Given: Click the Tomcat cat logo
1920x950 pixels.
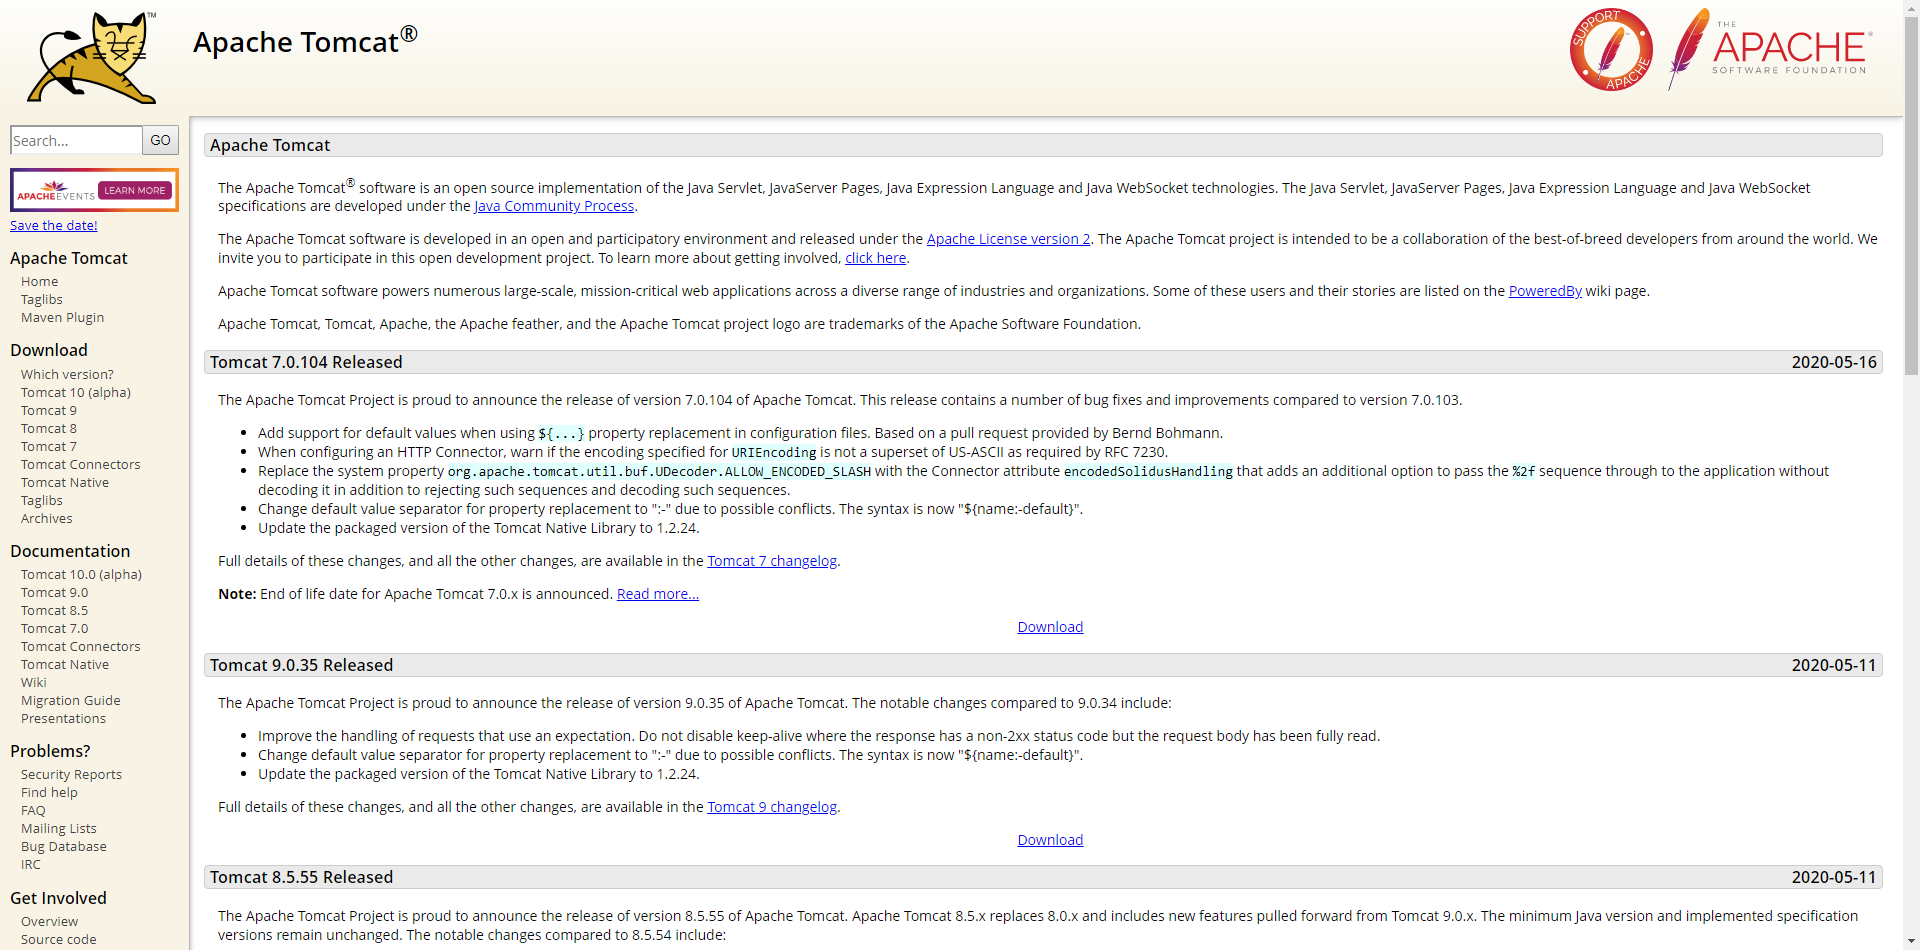Looking at the screenshot, I should (92, 58).
